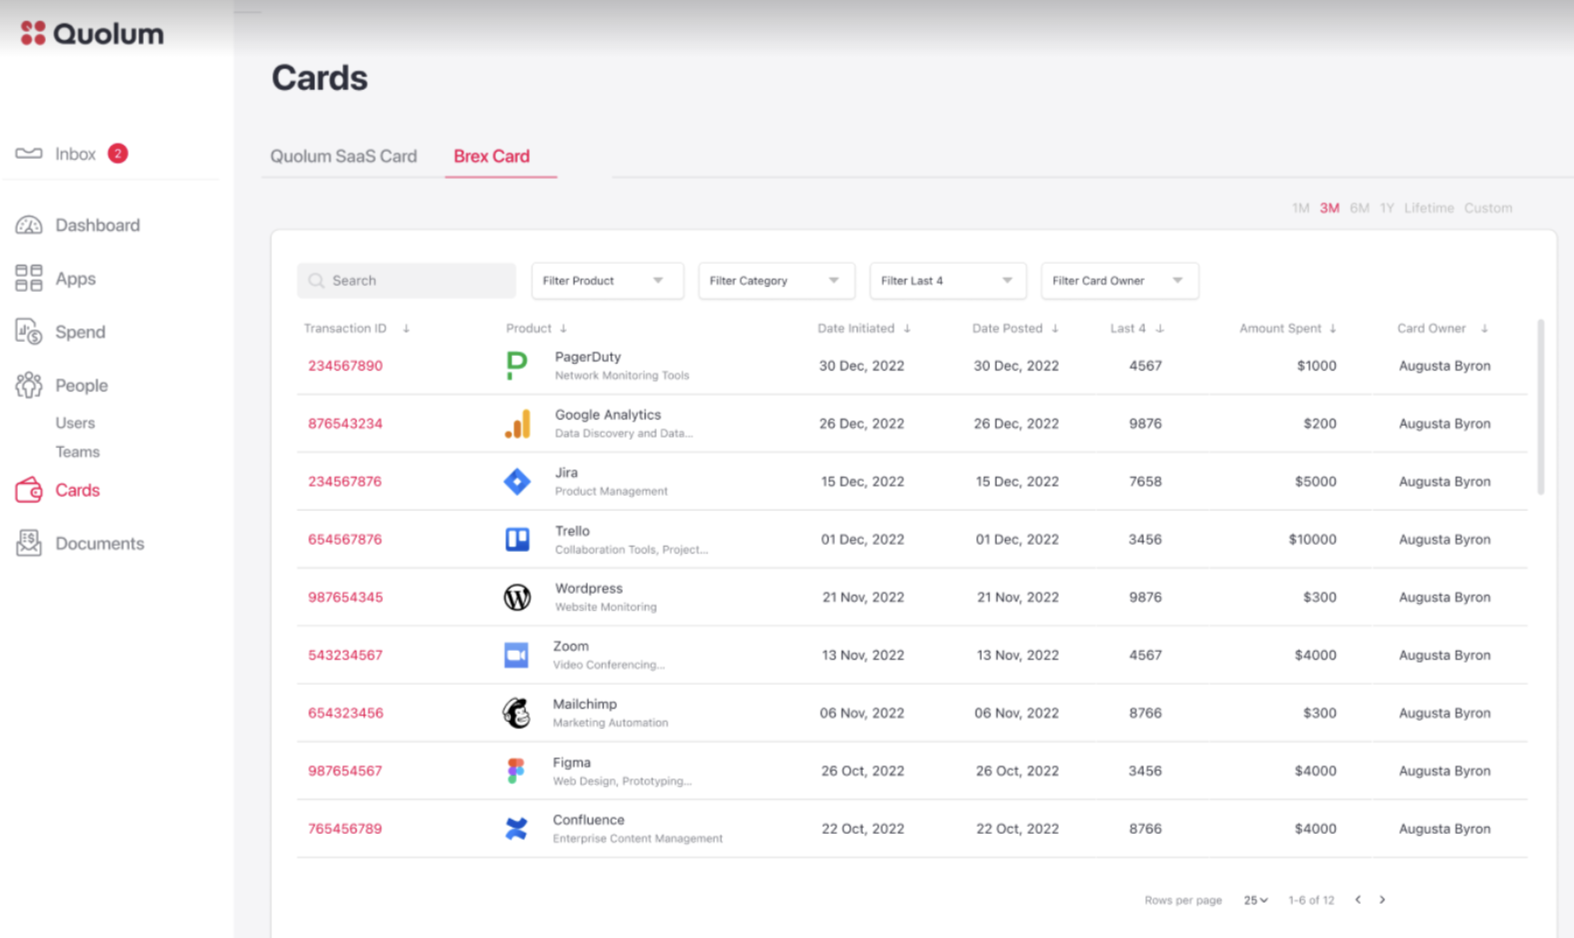1574x938 pixels.
Task: Click the Spend label in sidebar
Action: click(80, 332)
